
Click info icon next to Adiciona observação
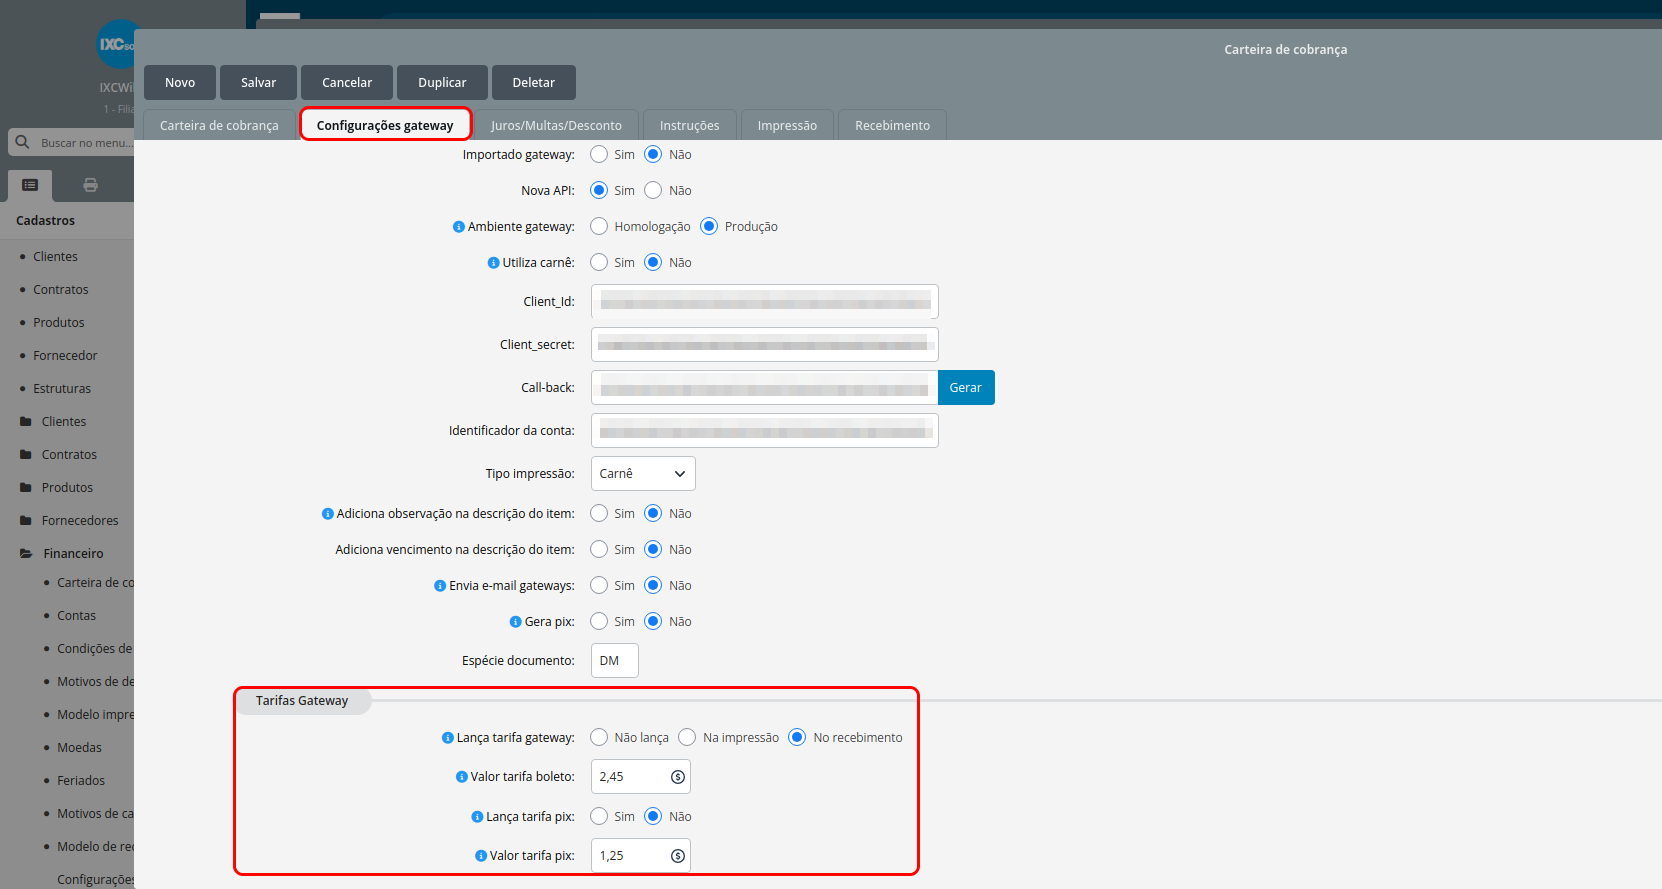327,514
